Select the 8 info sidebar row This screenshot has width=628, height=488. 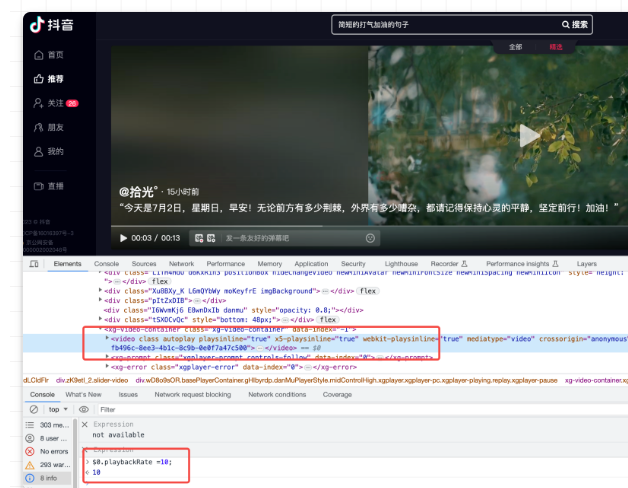pos(47,478)
